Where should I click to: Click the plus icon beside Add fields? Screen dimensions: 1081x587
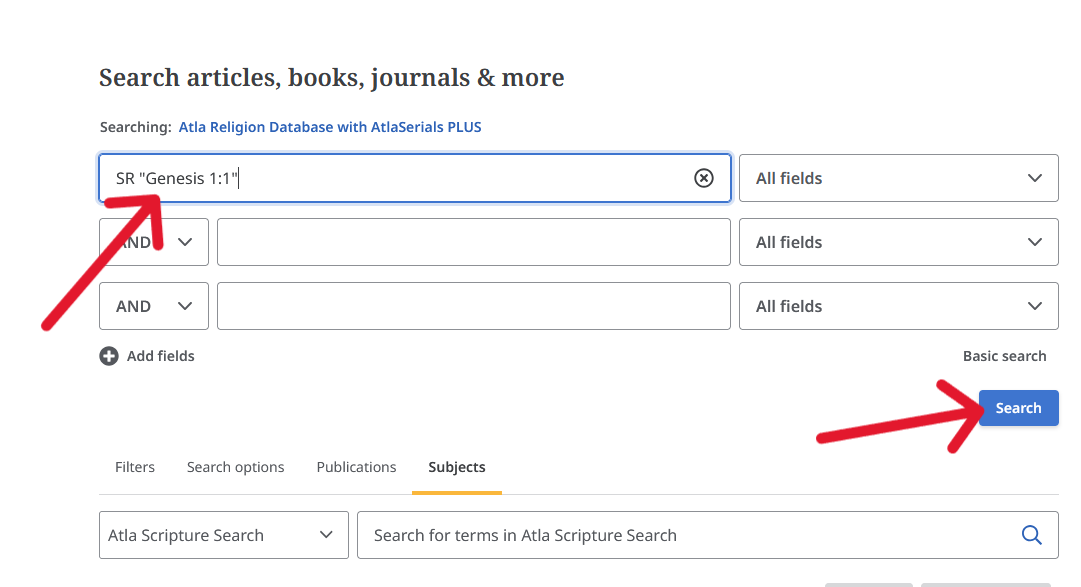click(109, 356)
